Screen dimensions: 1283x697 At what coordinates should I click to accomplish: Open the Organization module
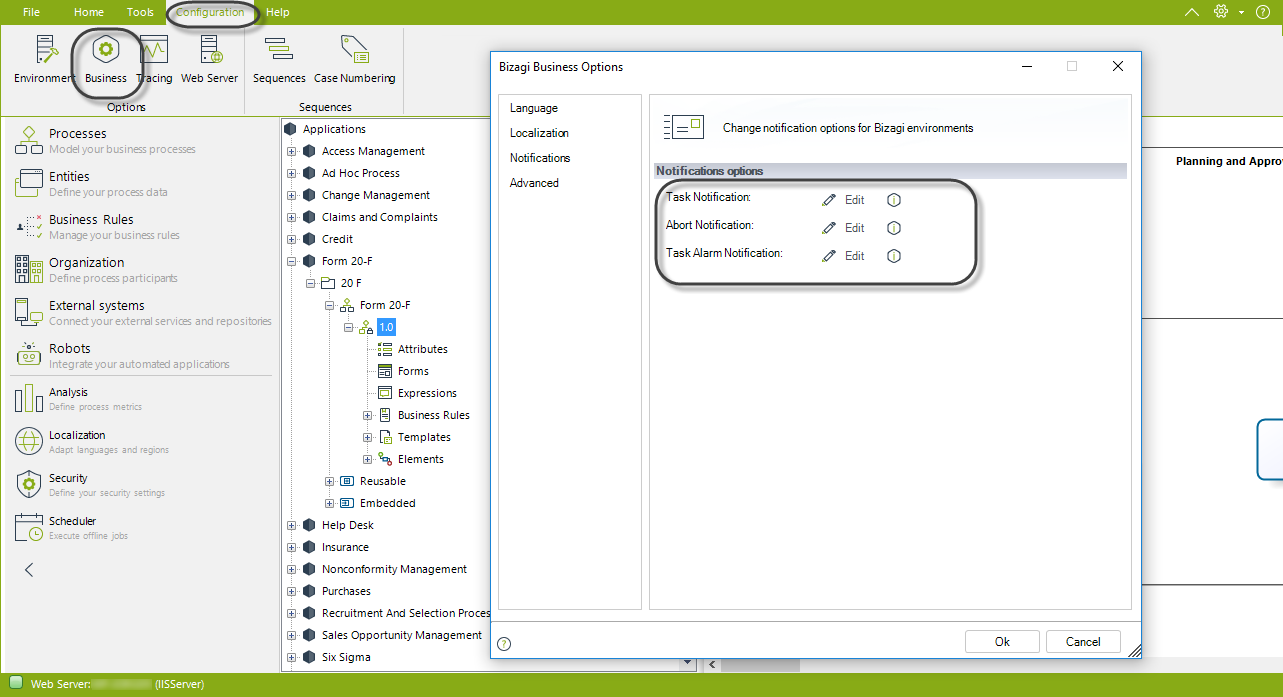tap(142, 269)
